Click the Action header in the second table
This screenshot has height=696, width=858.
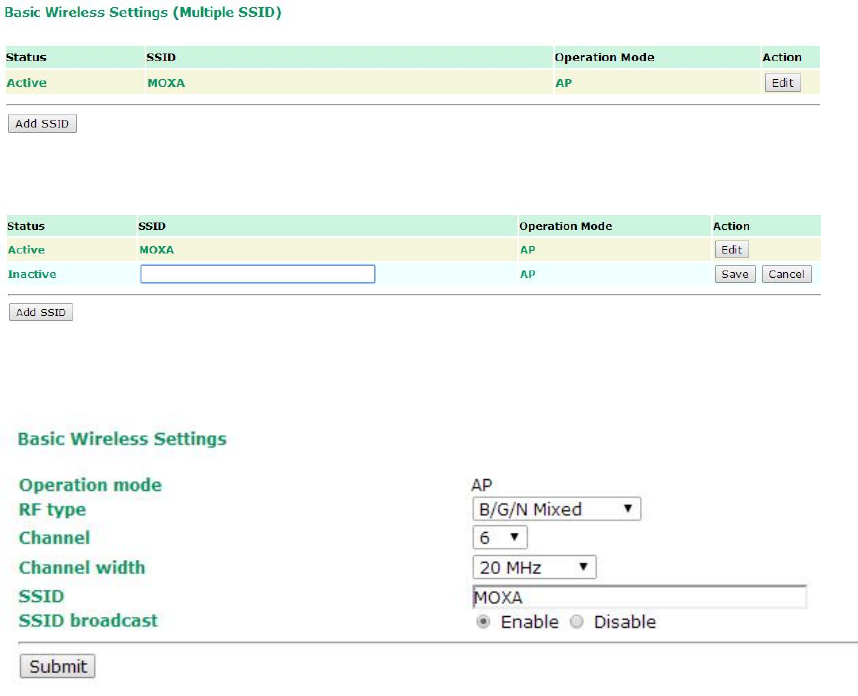tap(731, 226)
